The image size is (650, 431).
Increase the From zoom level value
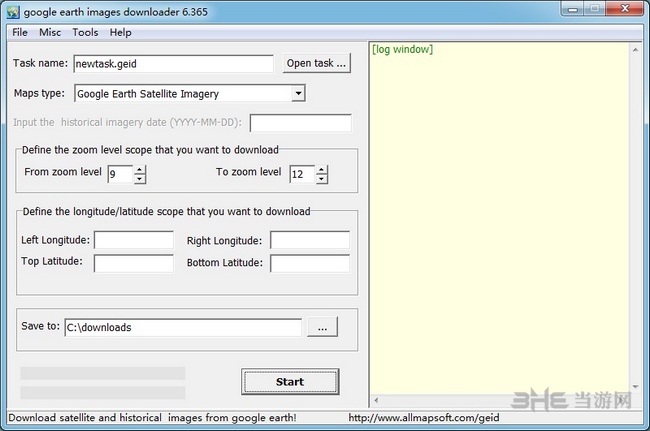[140, 169]
